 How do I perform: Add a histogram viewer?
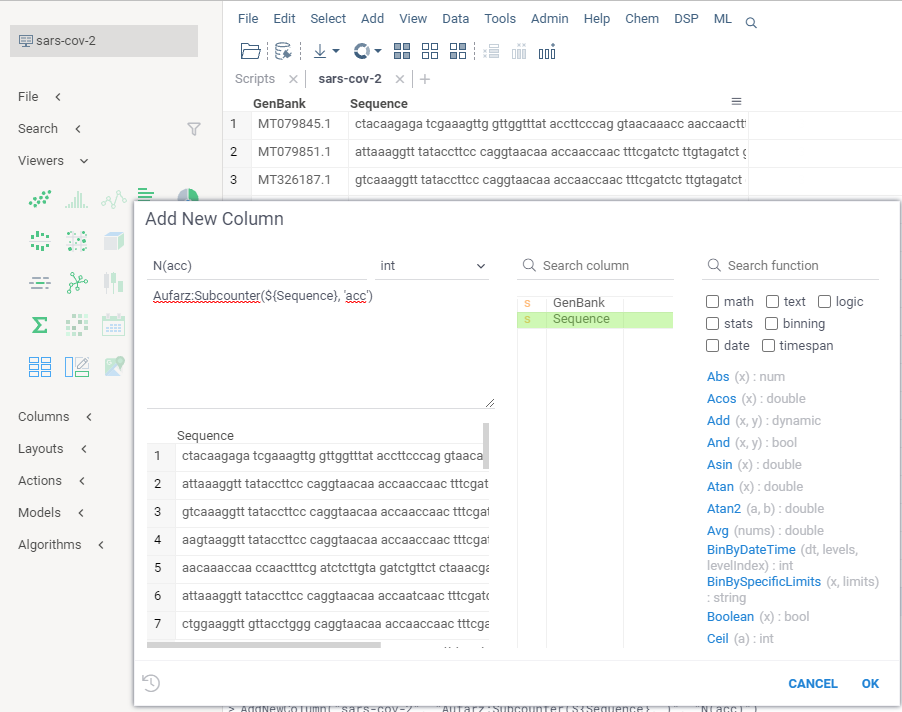pyautogui.click(x=77, y=199)
